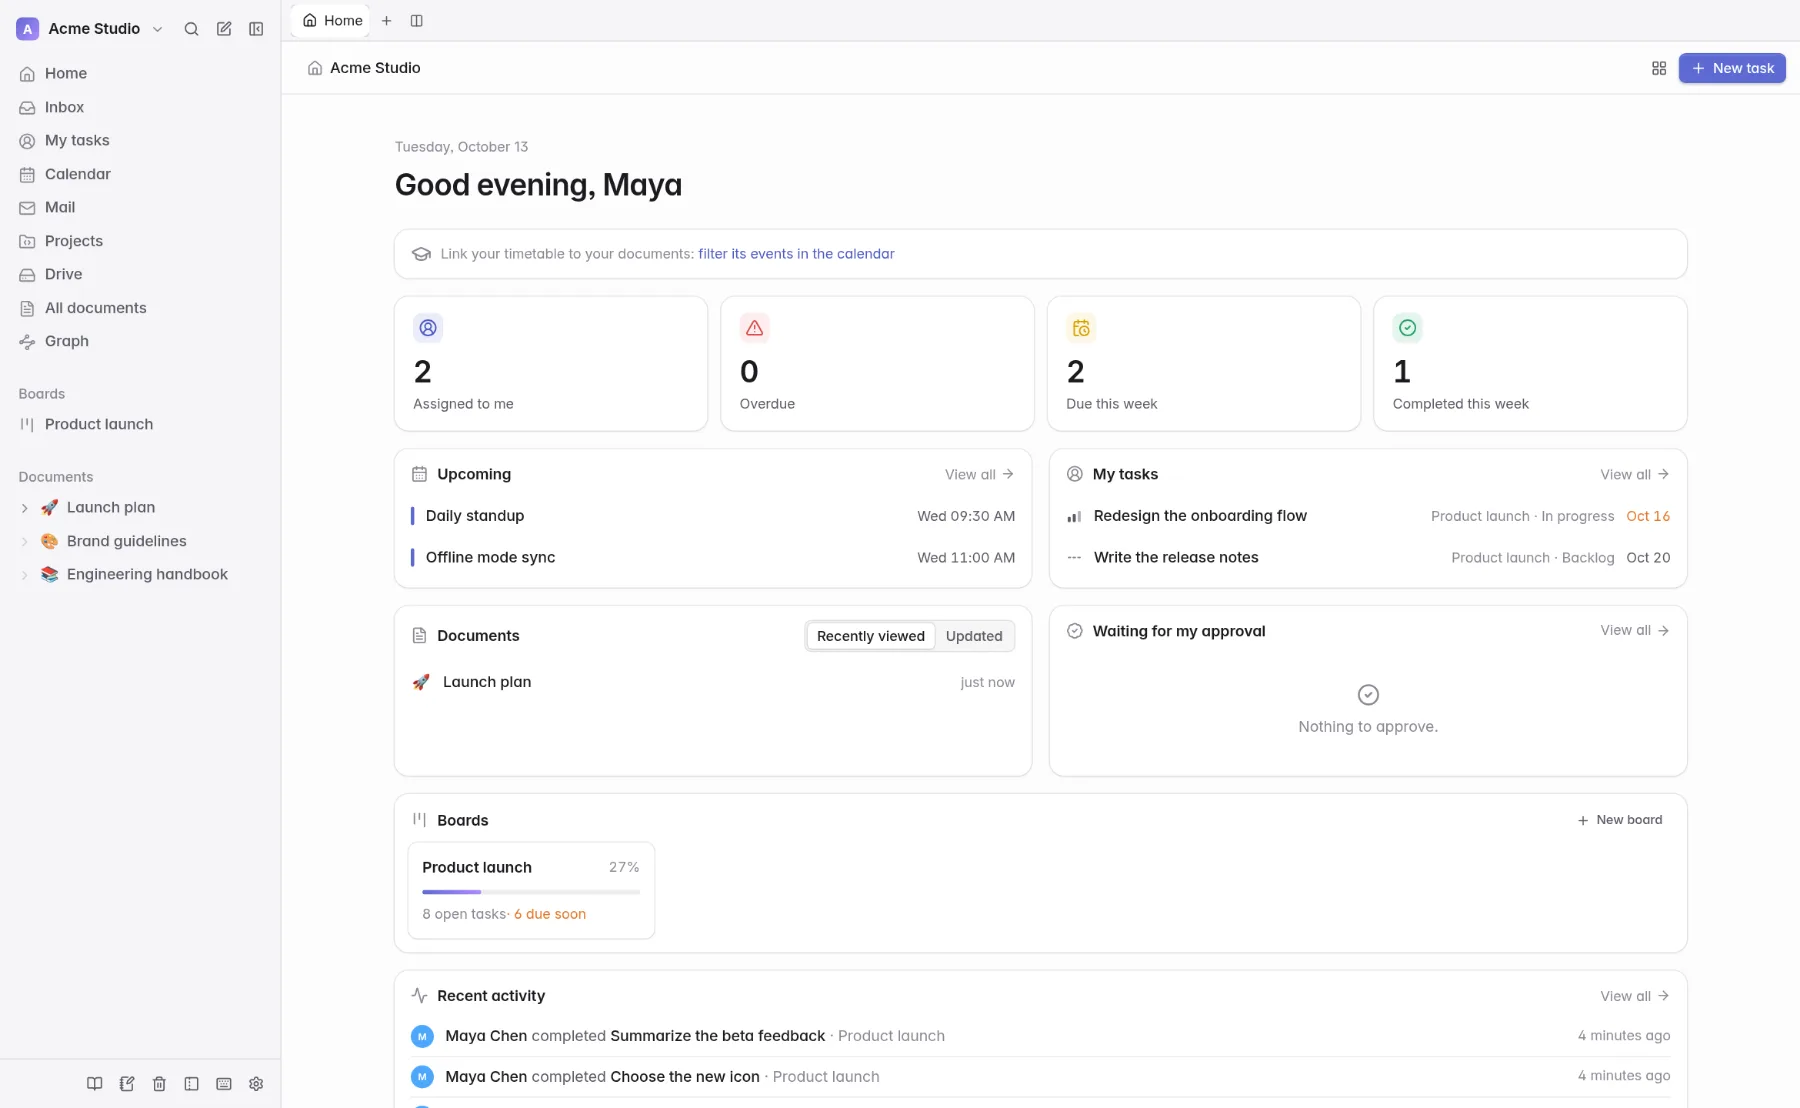Click the Overdue warning triangle icon
Image resolution: width=1800 pixels, height=1108 pixels.
[755, 328]
